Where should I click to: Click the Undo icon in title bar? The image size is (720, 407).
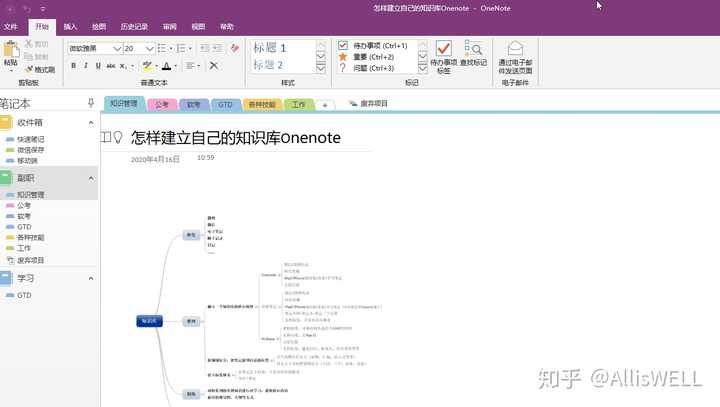(27, 9)
